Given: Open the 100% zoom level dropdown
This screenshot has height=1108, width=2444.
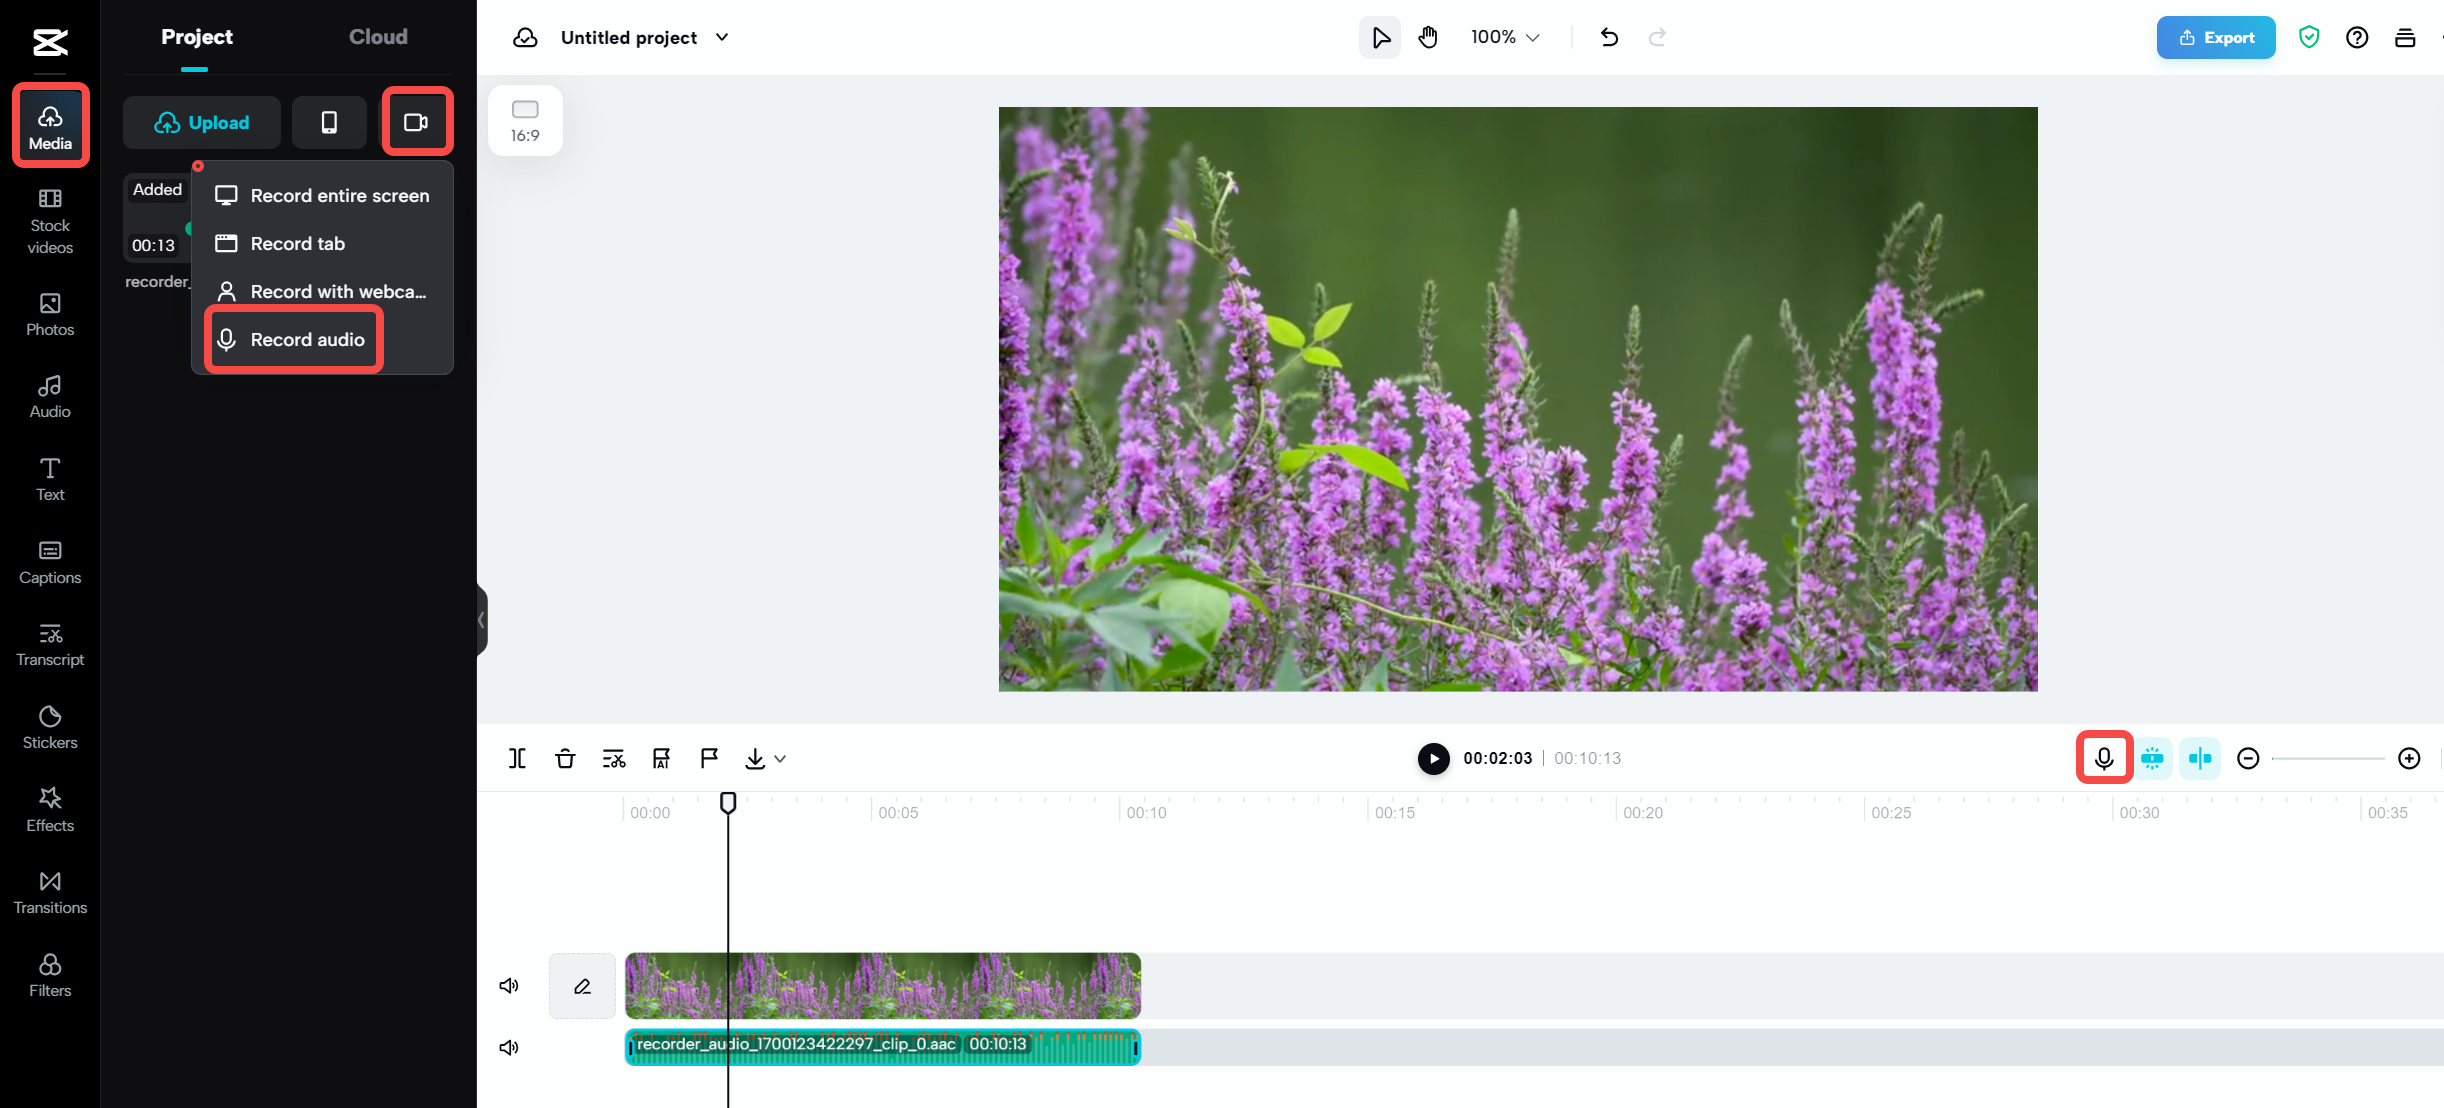Looking at the screenshot, I should click(x=1503, y=37).
